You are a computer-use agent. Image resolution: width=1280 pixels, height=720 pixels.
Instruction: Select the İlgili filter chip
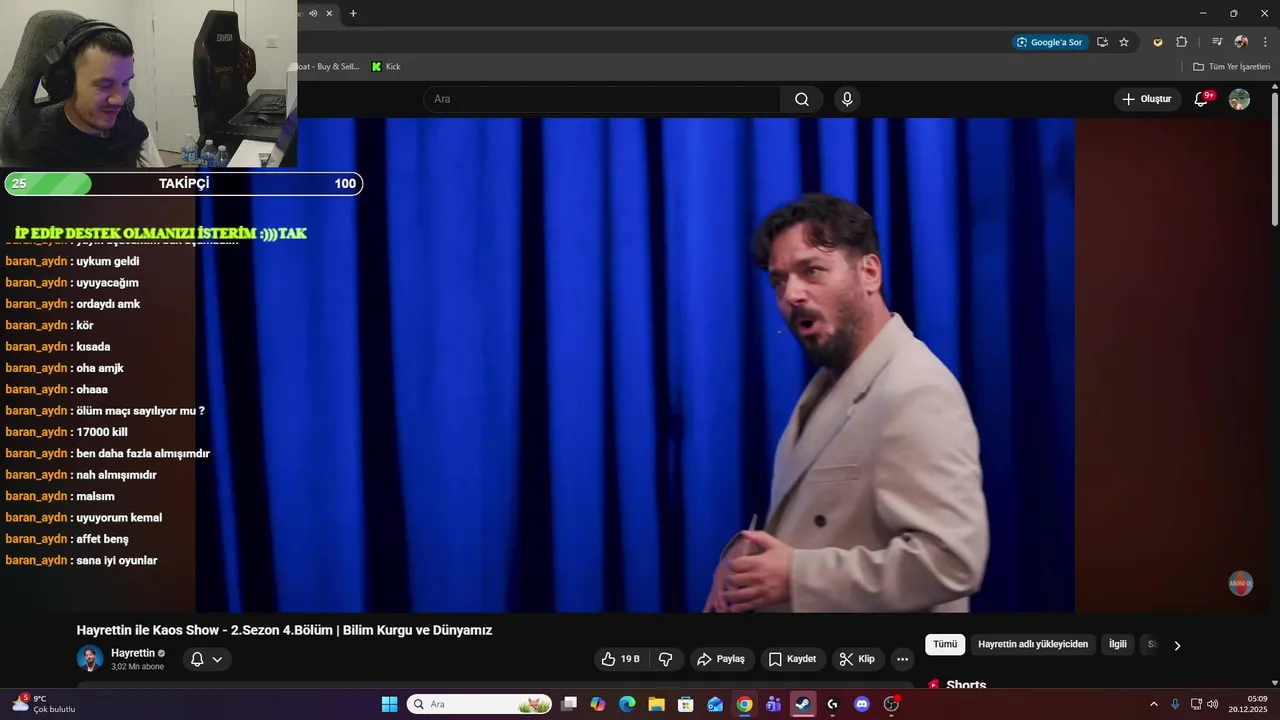click(1118, 645)
